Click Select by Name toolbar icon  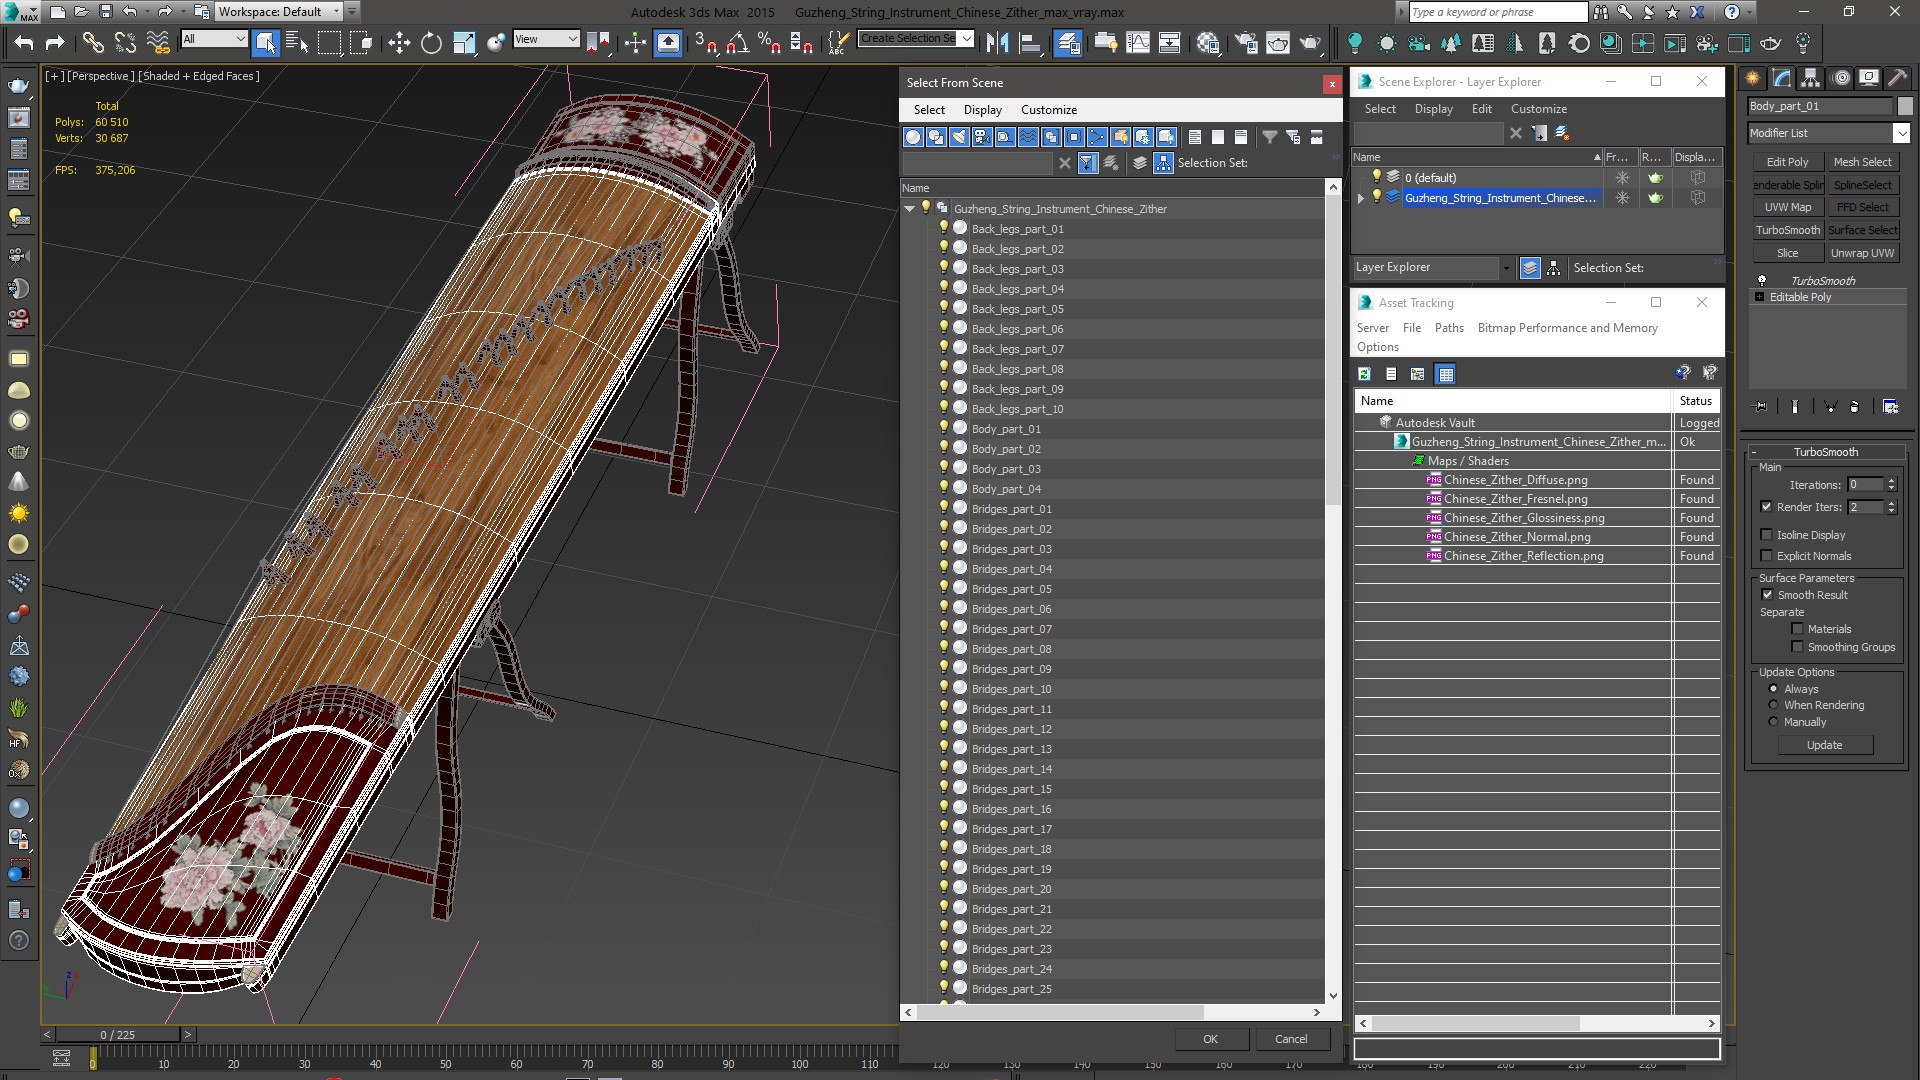297,42
